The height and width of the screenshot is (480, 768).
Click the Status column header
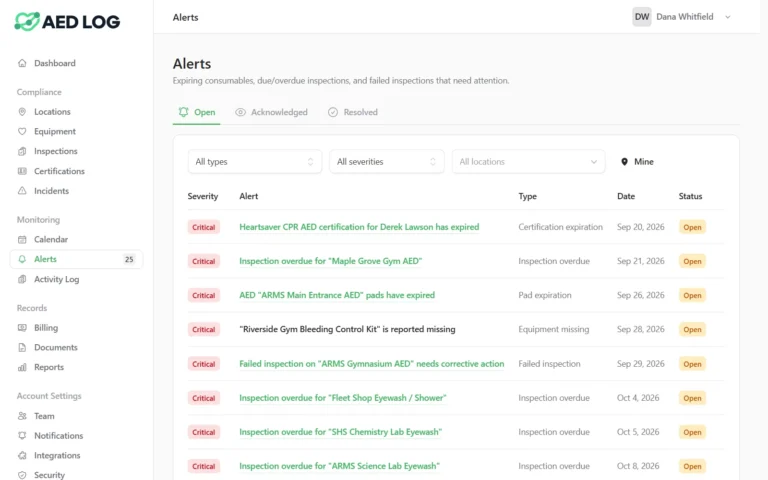tap(690, 196)
